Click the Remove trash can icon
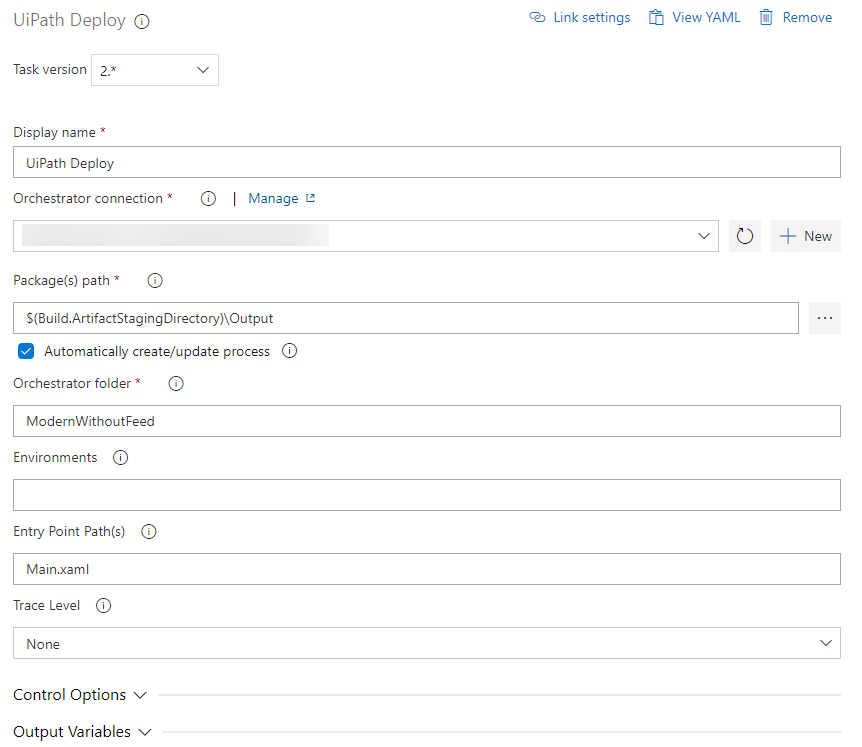The width and height of the screenshot is (862, 747). (766, 18)
